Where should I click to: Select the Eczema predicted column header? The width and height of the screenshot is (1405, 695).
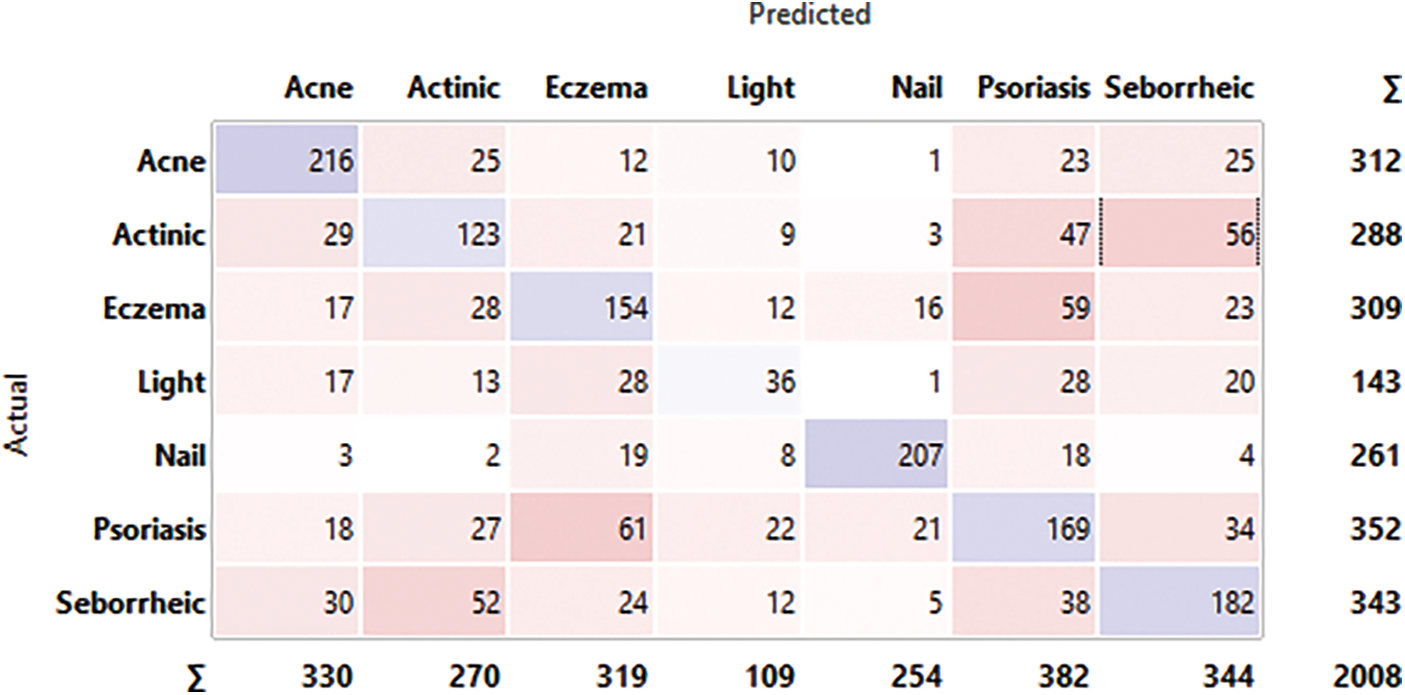(x=596, y=88)
